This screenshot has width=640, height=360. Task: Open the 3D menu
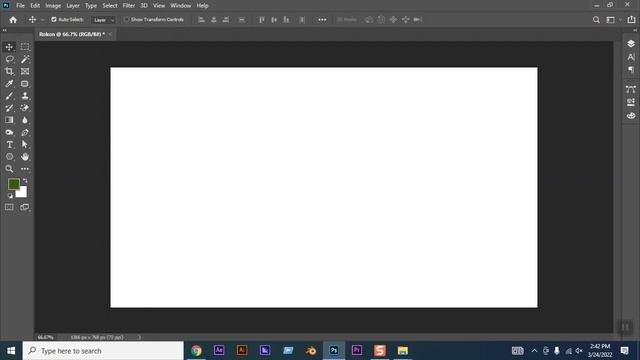click(144, 6)
